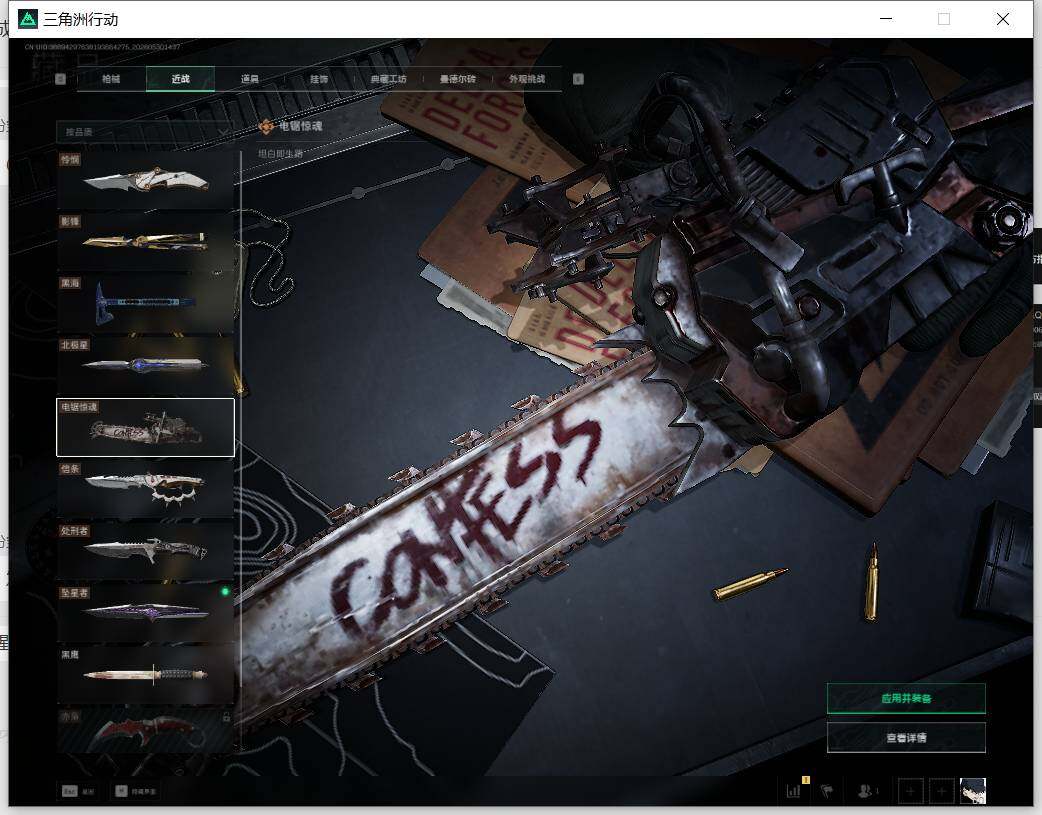The image size is (1042, 815).
Task: Select the 坠星者 purple blade skin thumbnail
Action: 146,613
